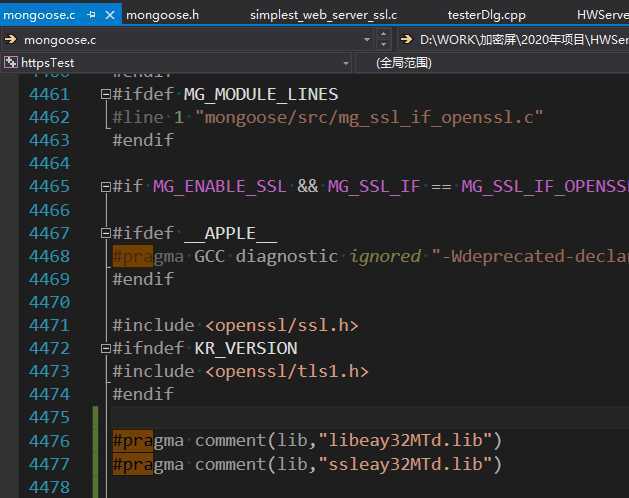Pin the mongoose.c tab

[x=92, y=14]
